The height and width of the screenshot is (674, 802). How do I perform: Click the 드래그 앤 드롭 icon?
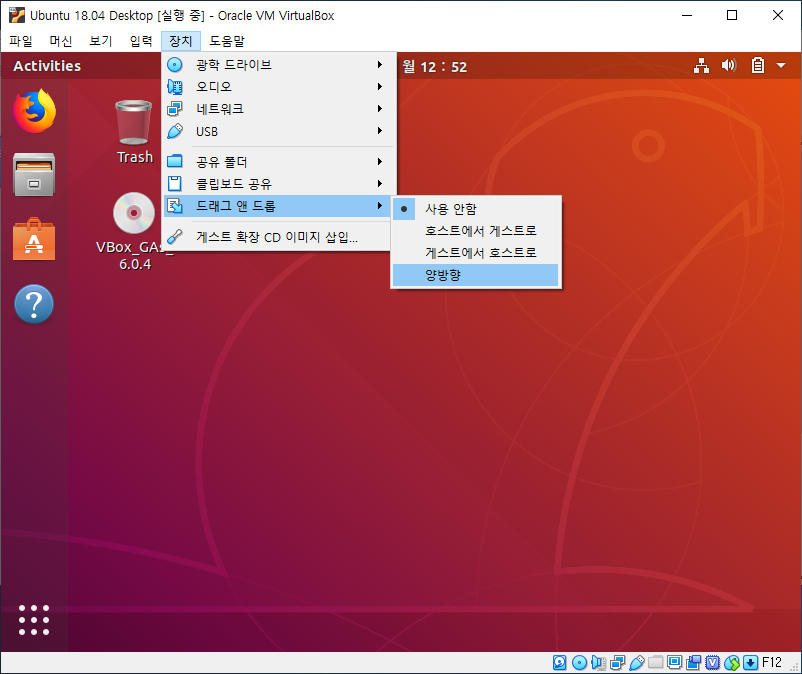pos(175,206)
